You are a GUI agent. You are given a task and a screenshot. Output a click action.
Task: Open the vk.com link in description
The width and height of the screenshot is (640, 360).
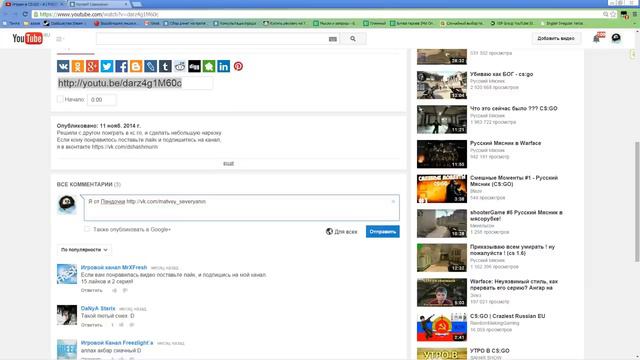tap(124, 147)
